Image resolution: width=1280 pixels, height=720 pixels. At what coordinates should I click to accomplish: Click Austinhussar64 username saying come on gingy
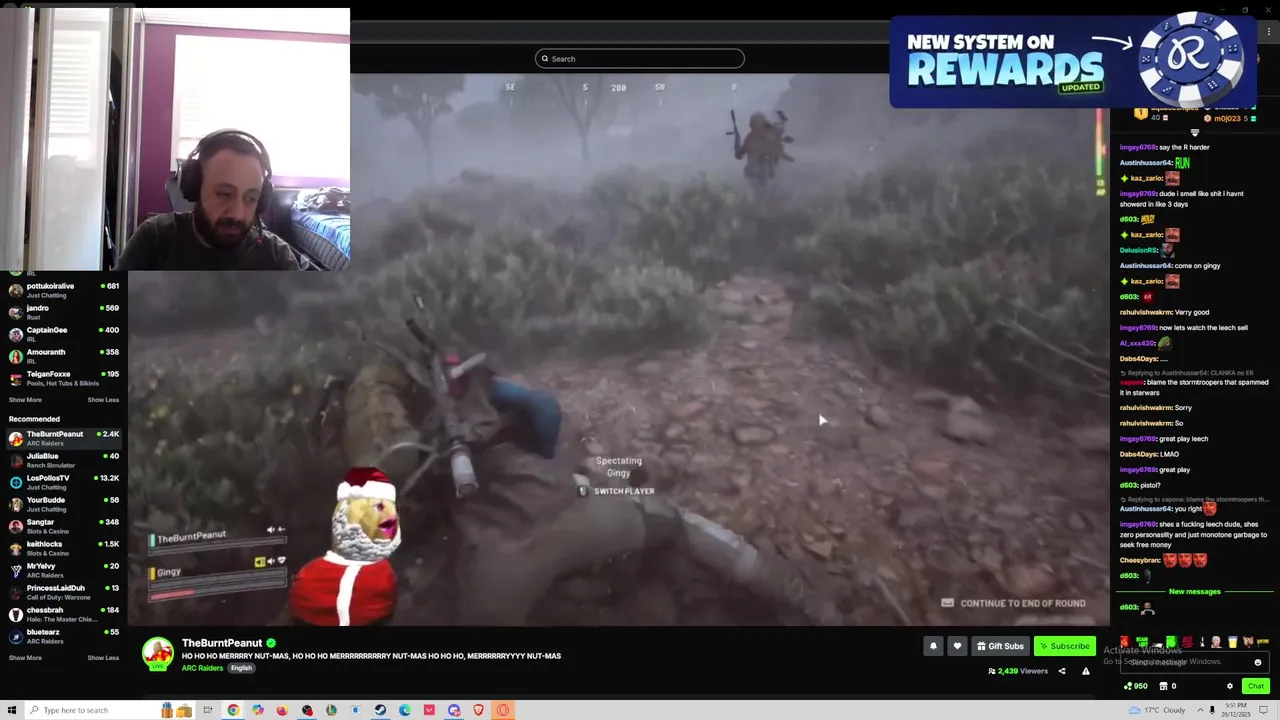click(x=1146, y=266)
